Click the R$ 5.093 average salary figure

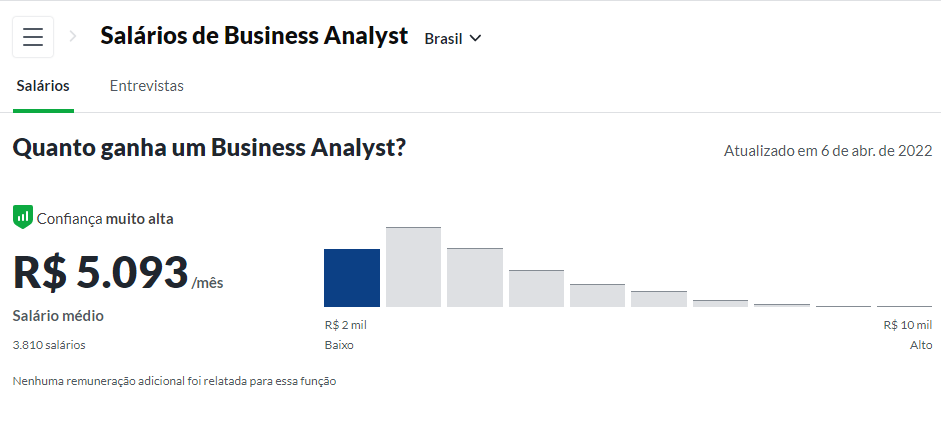101,273
